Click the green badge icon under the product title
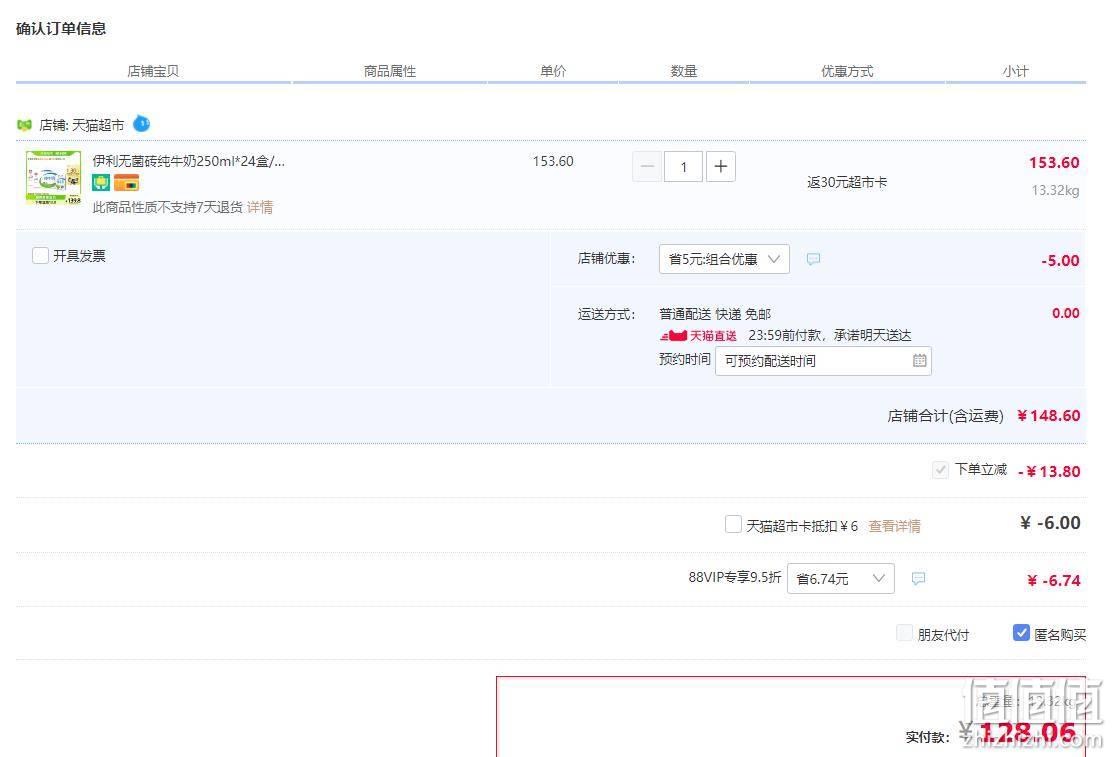This screenshot has width=1112, height=757. point(101,182)
